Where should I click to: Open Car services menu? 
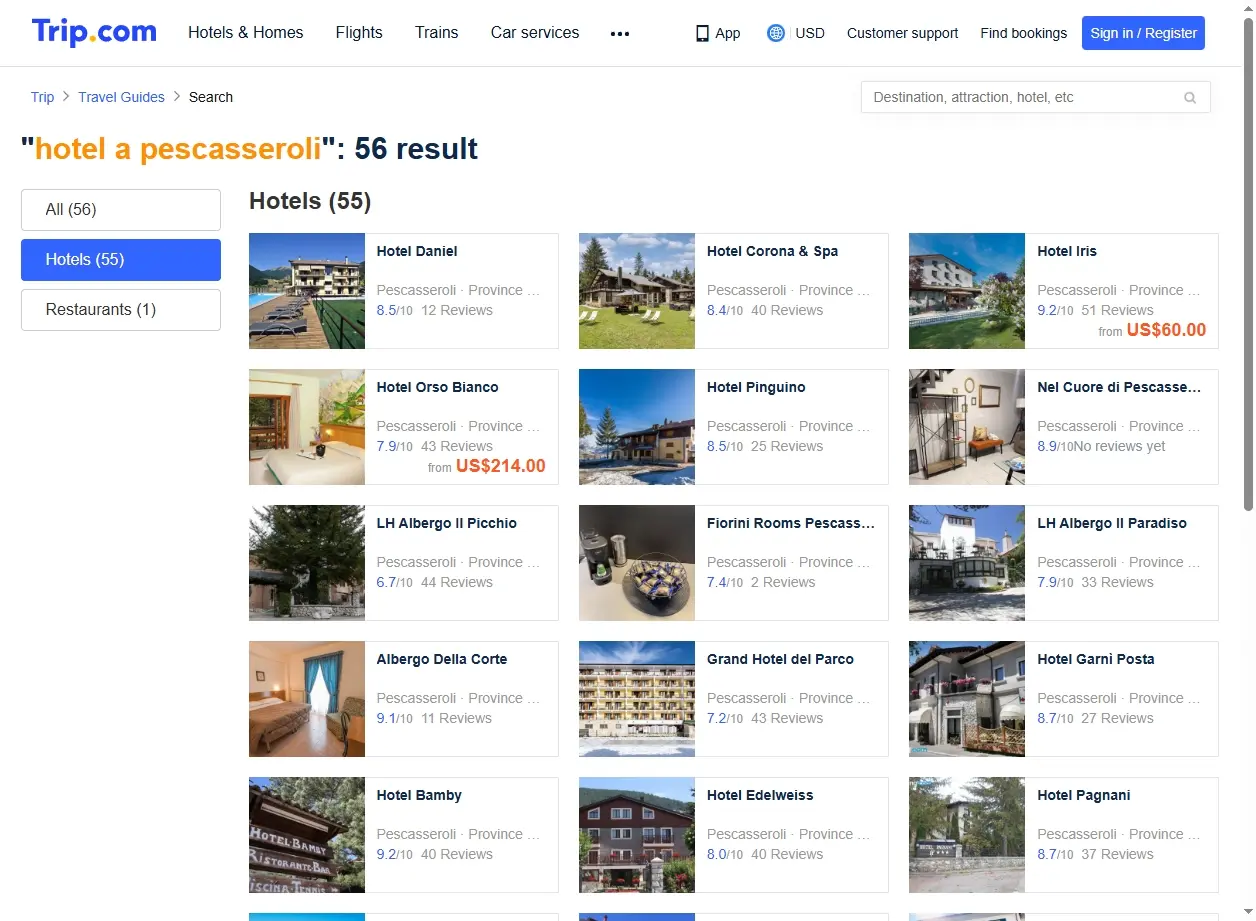click(535, 32)
